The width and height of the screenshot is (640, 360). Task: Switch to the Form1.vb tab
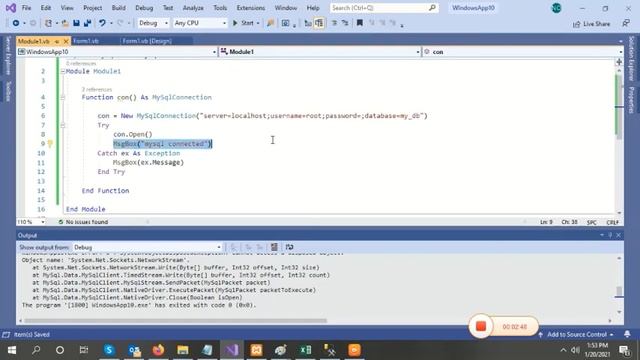(86, 41)
